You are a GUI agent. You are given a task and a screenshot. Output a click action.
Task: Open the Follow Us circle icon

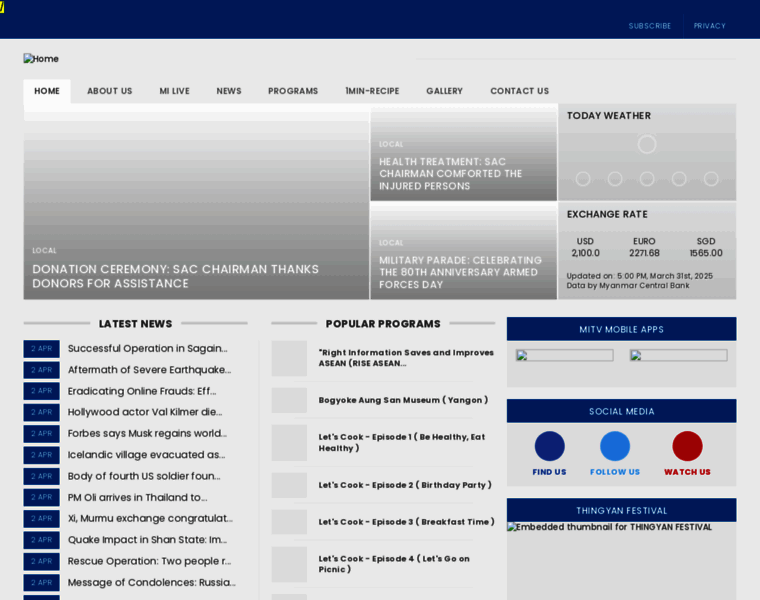pyautogui.click(x=615, y=446)
